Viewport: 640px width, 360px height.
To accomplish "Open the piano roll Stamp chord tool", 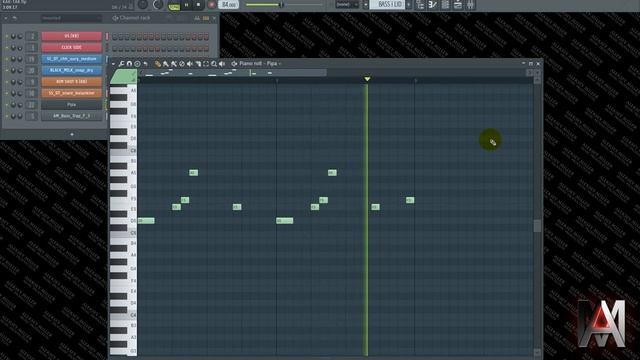I will coord(138,64).
